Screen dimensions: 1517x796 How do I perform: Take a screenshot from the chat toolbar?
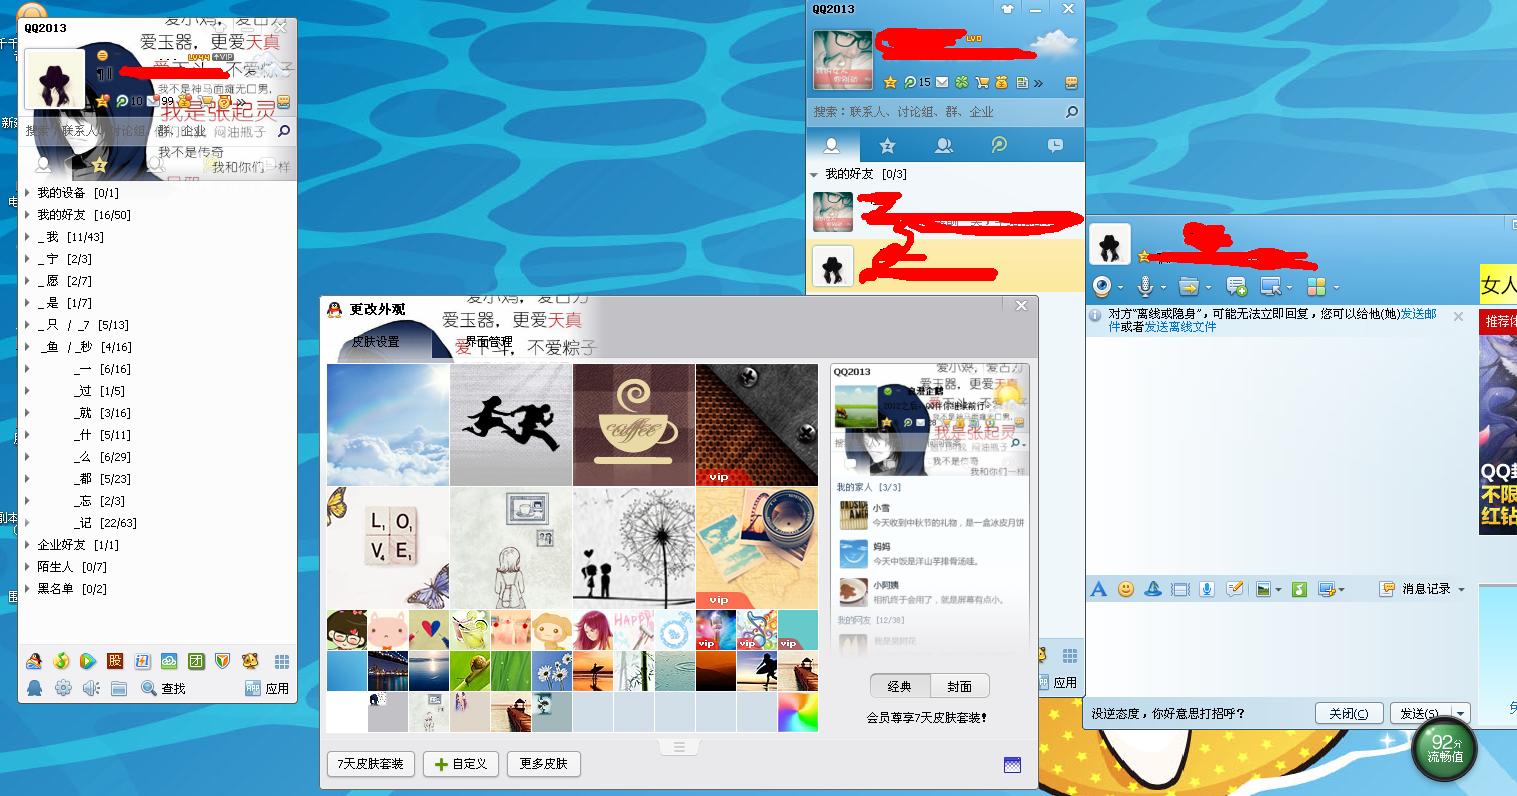[x=1326, y=589]
